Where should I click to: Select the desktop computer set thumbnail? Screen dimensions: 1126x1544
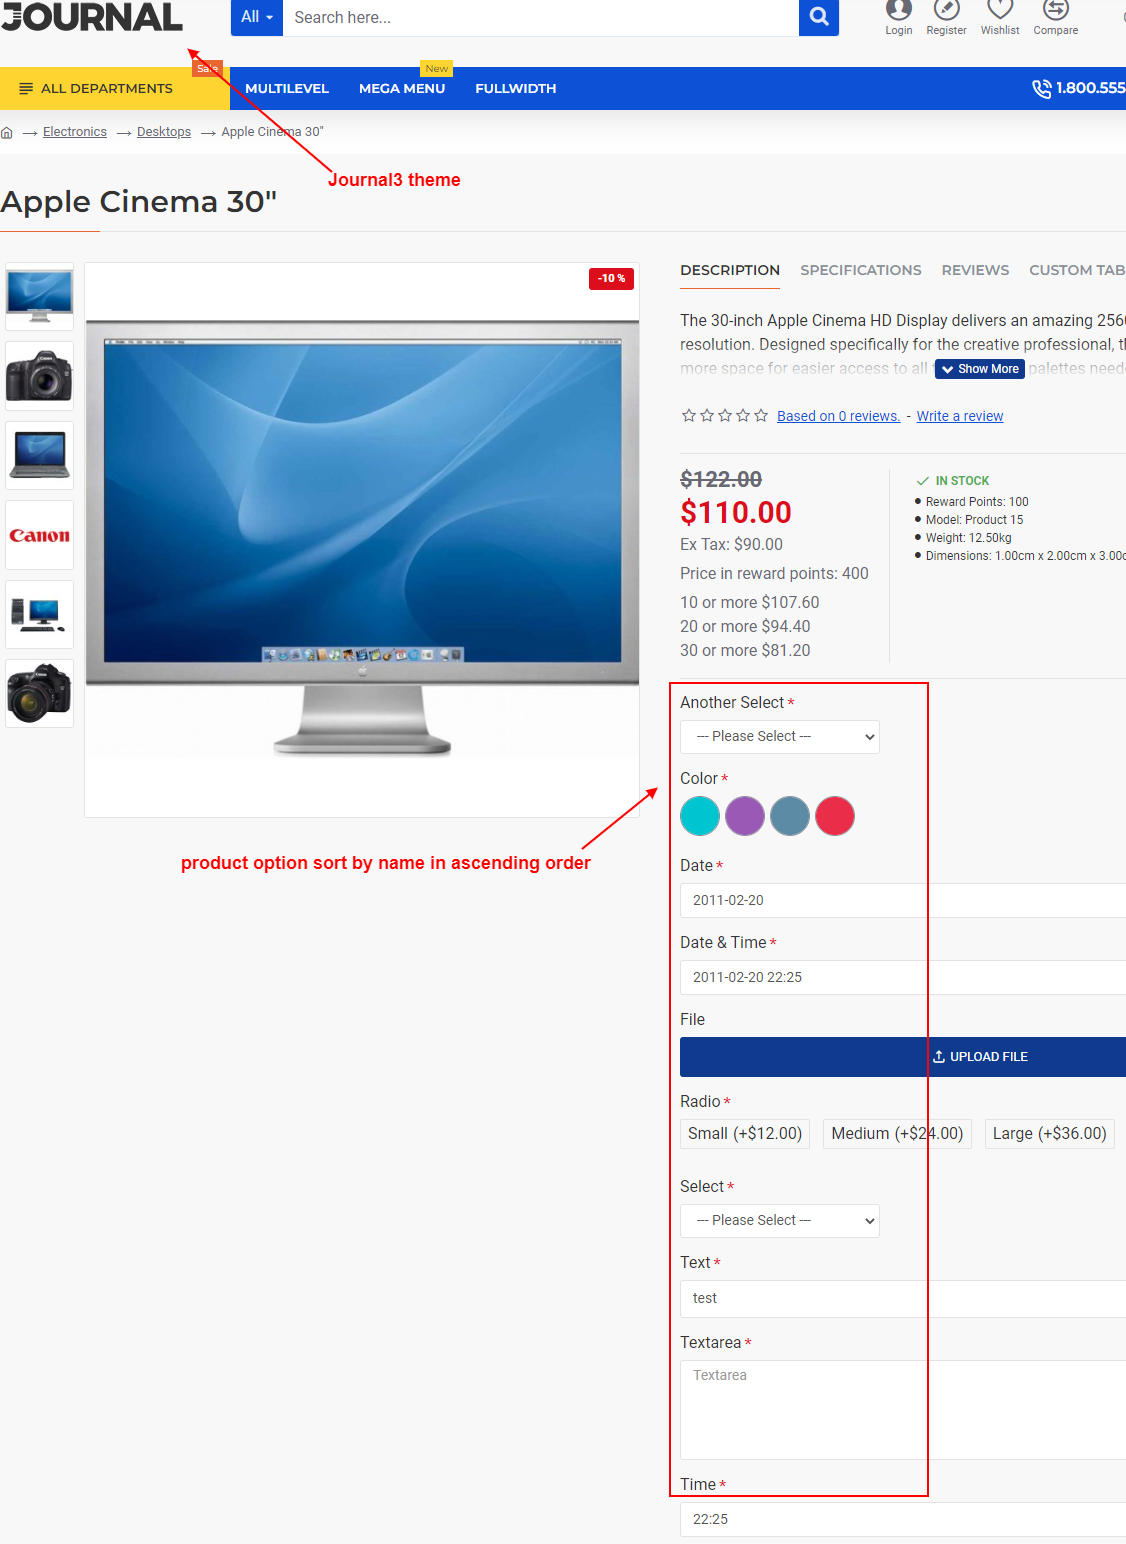(40, 614)
